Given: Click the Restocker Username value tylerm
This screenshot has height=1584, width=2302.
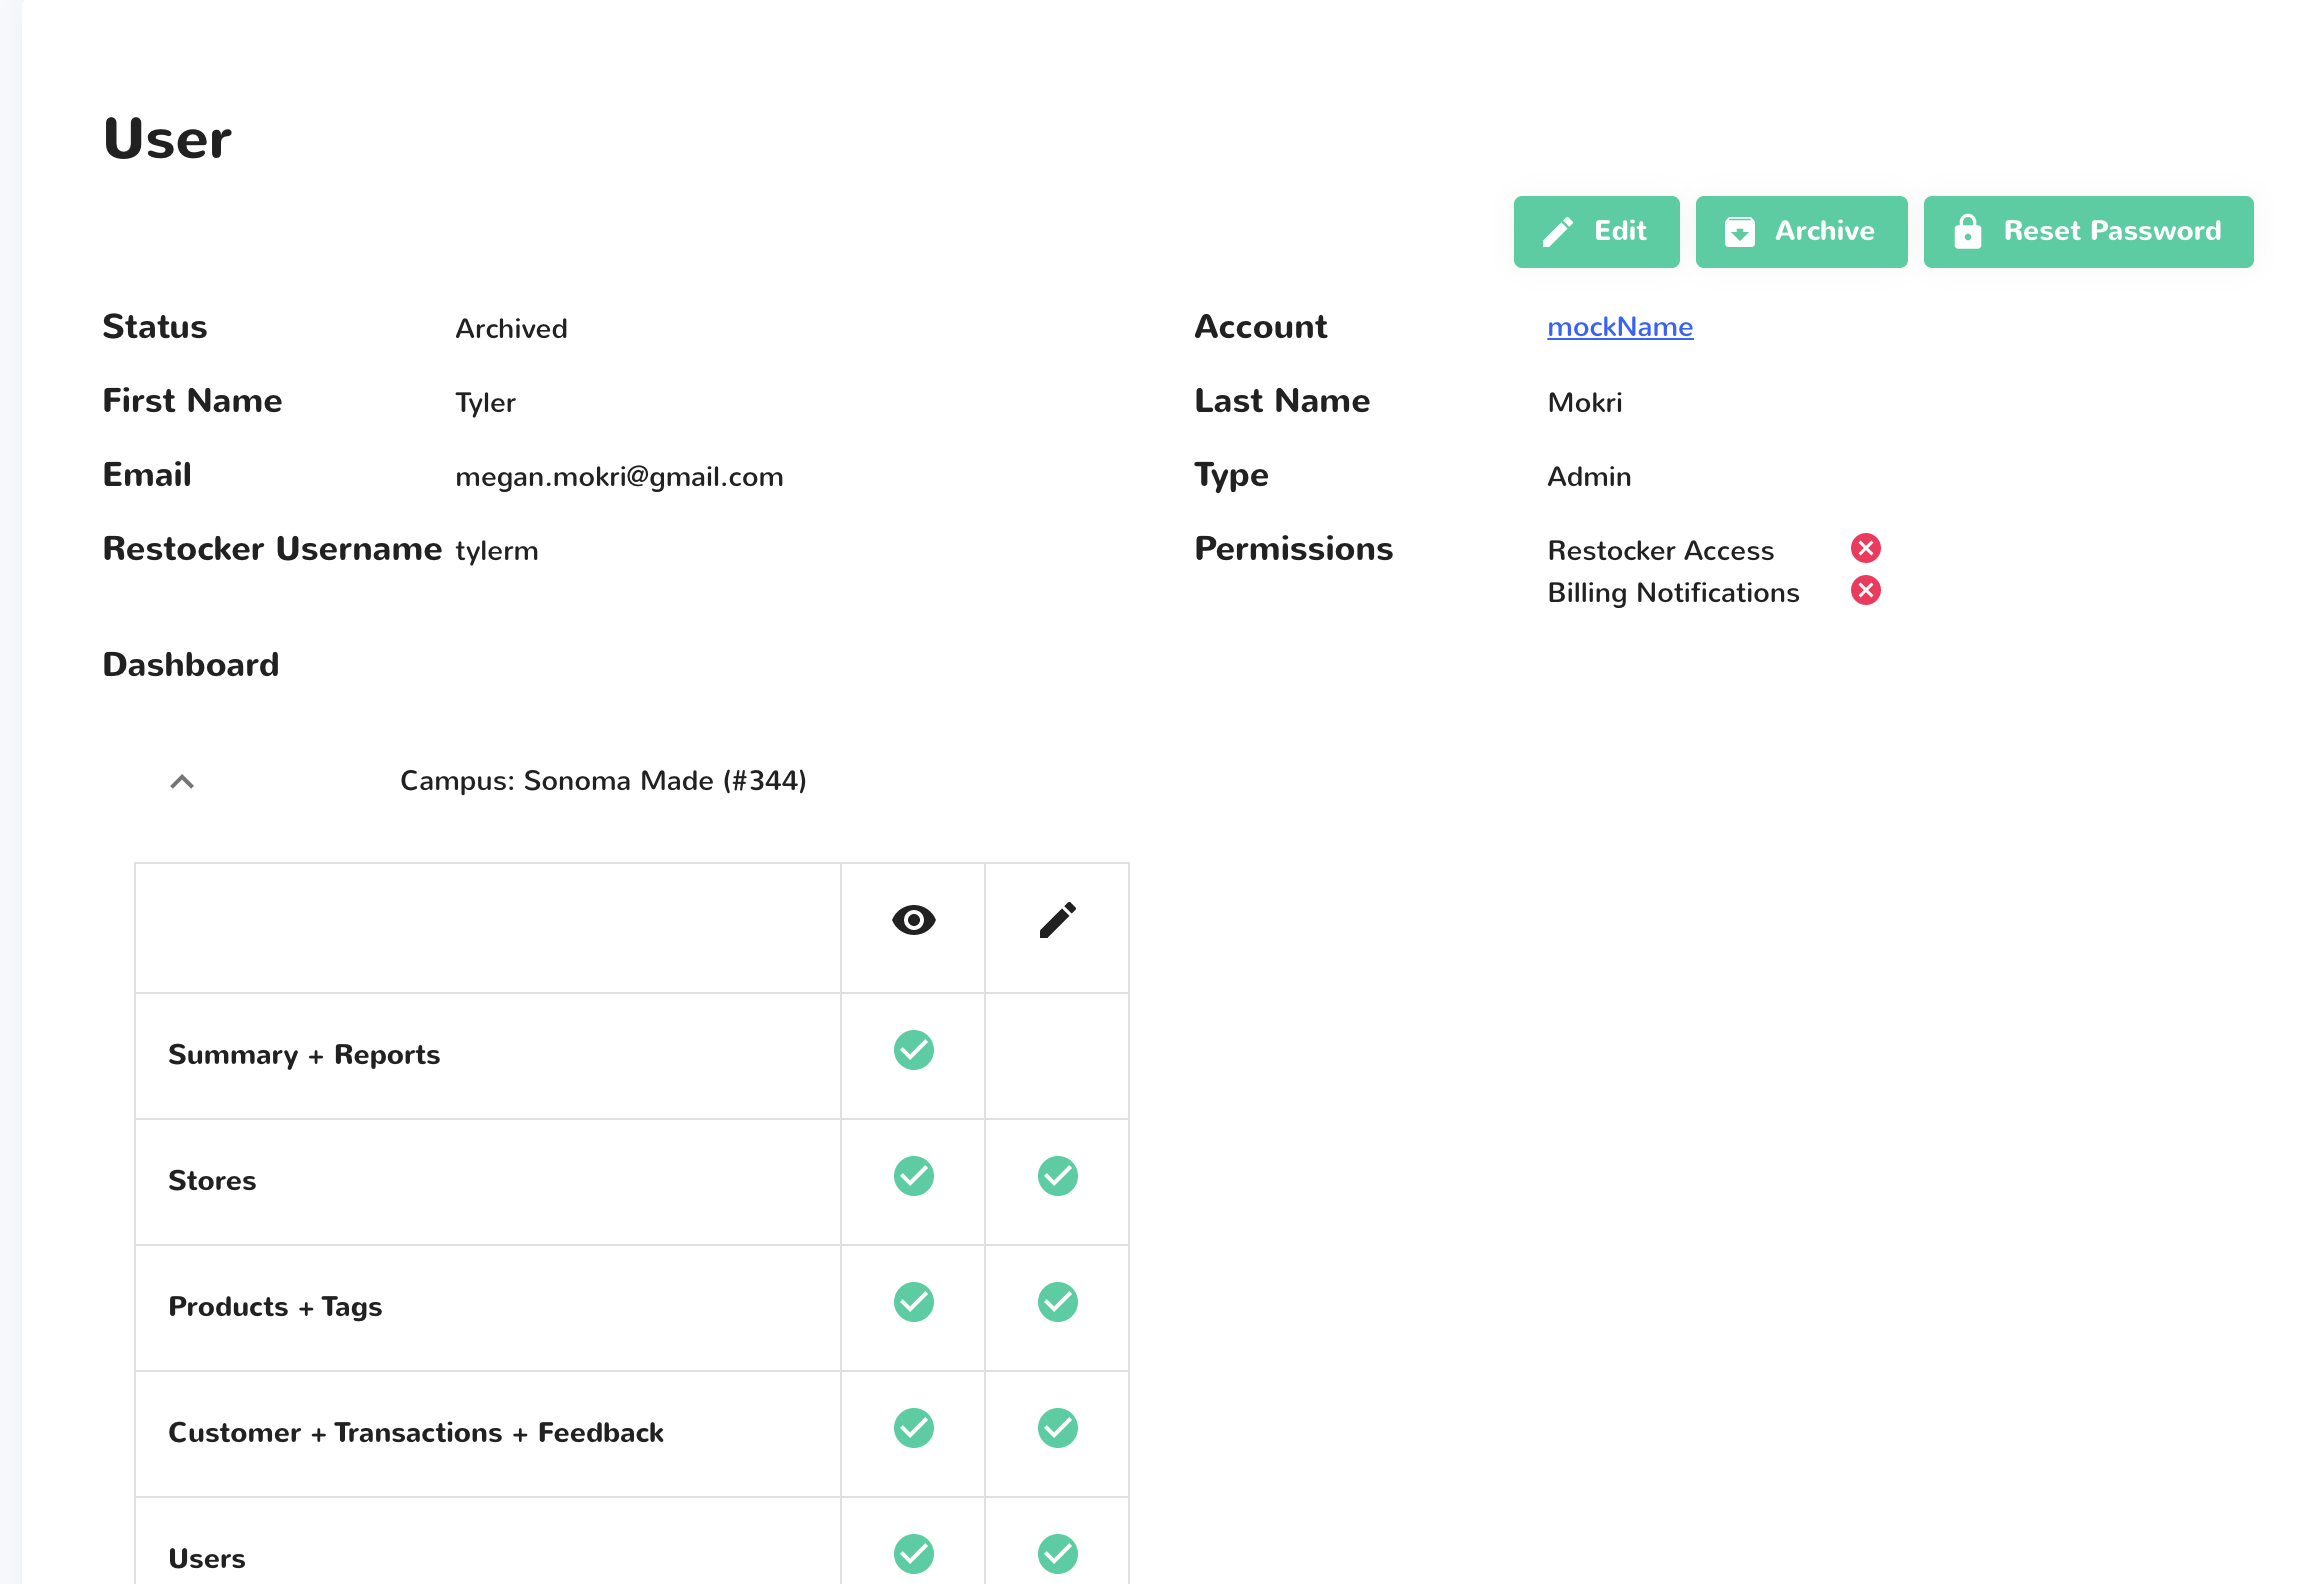Looking at the screenshot, I should click(496, 551).
